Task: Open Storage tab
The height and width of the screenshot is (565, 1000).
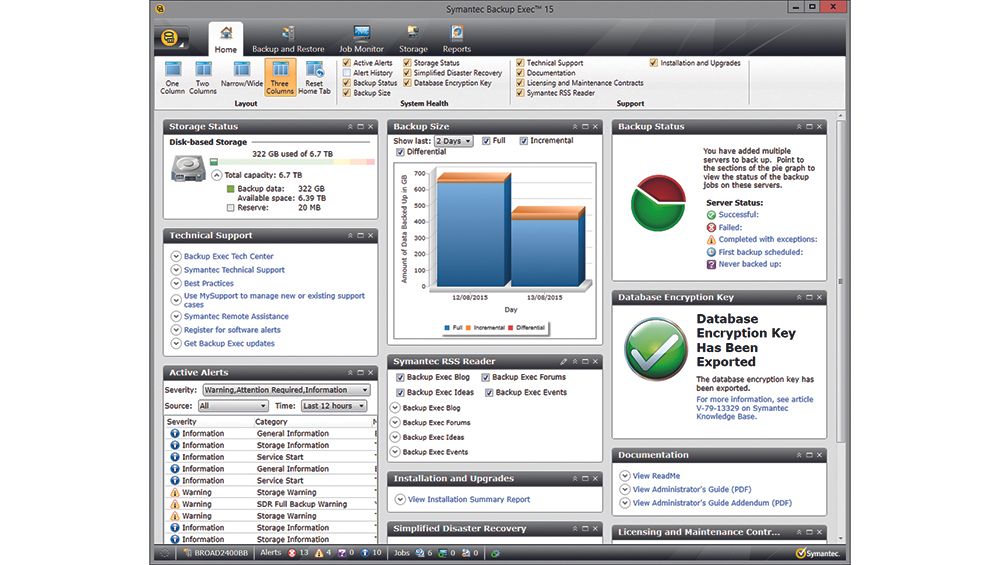Action: 413,40
